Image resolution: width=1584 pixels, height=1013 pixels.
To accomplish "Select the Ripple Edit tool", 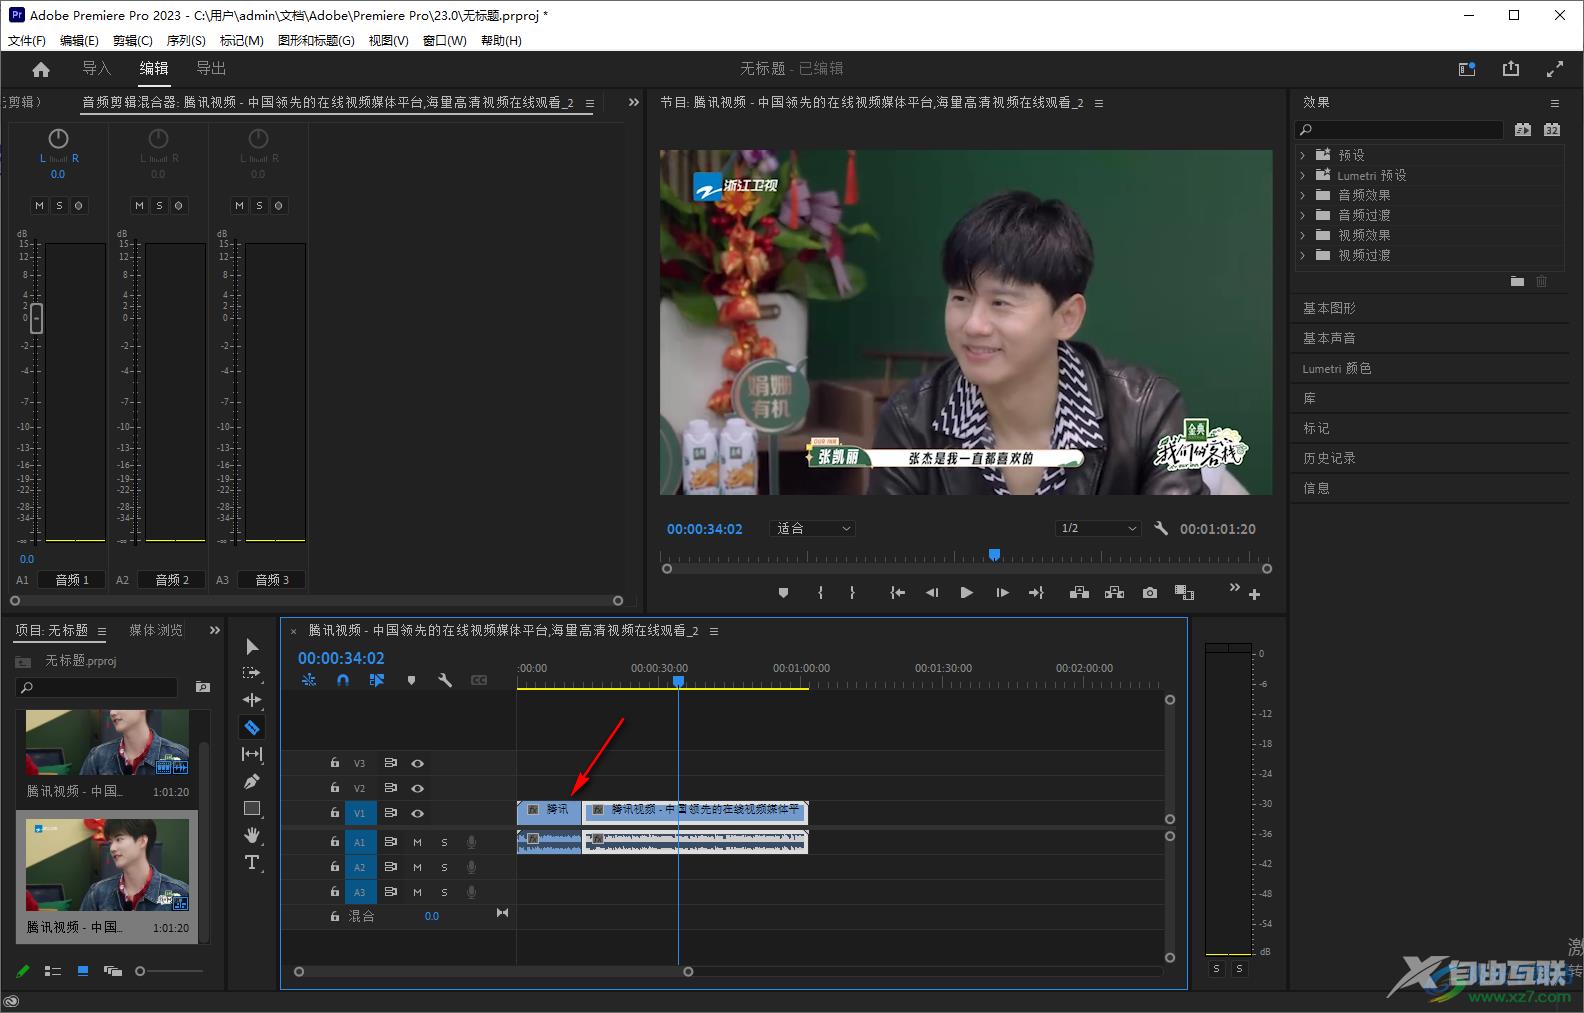I will point(252,700).
